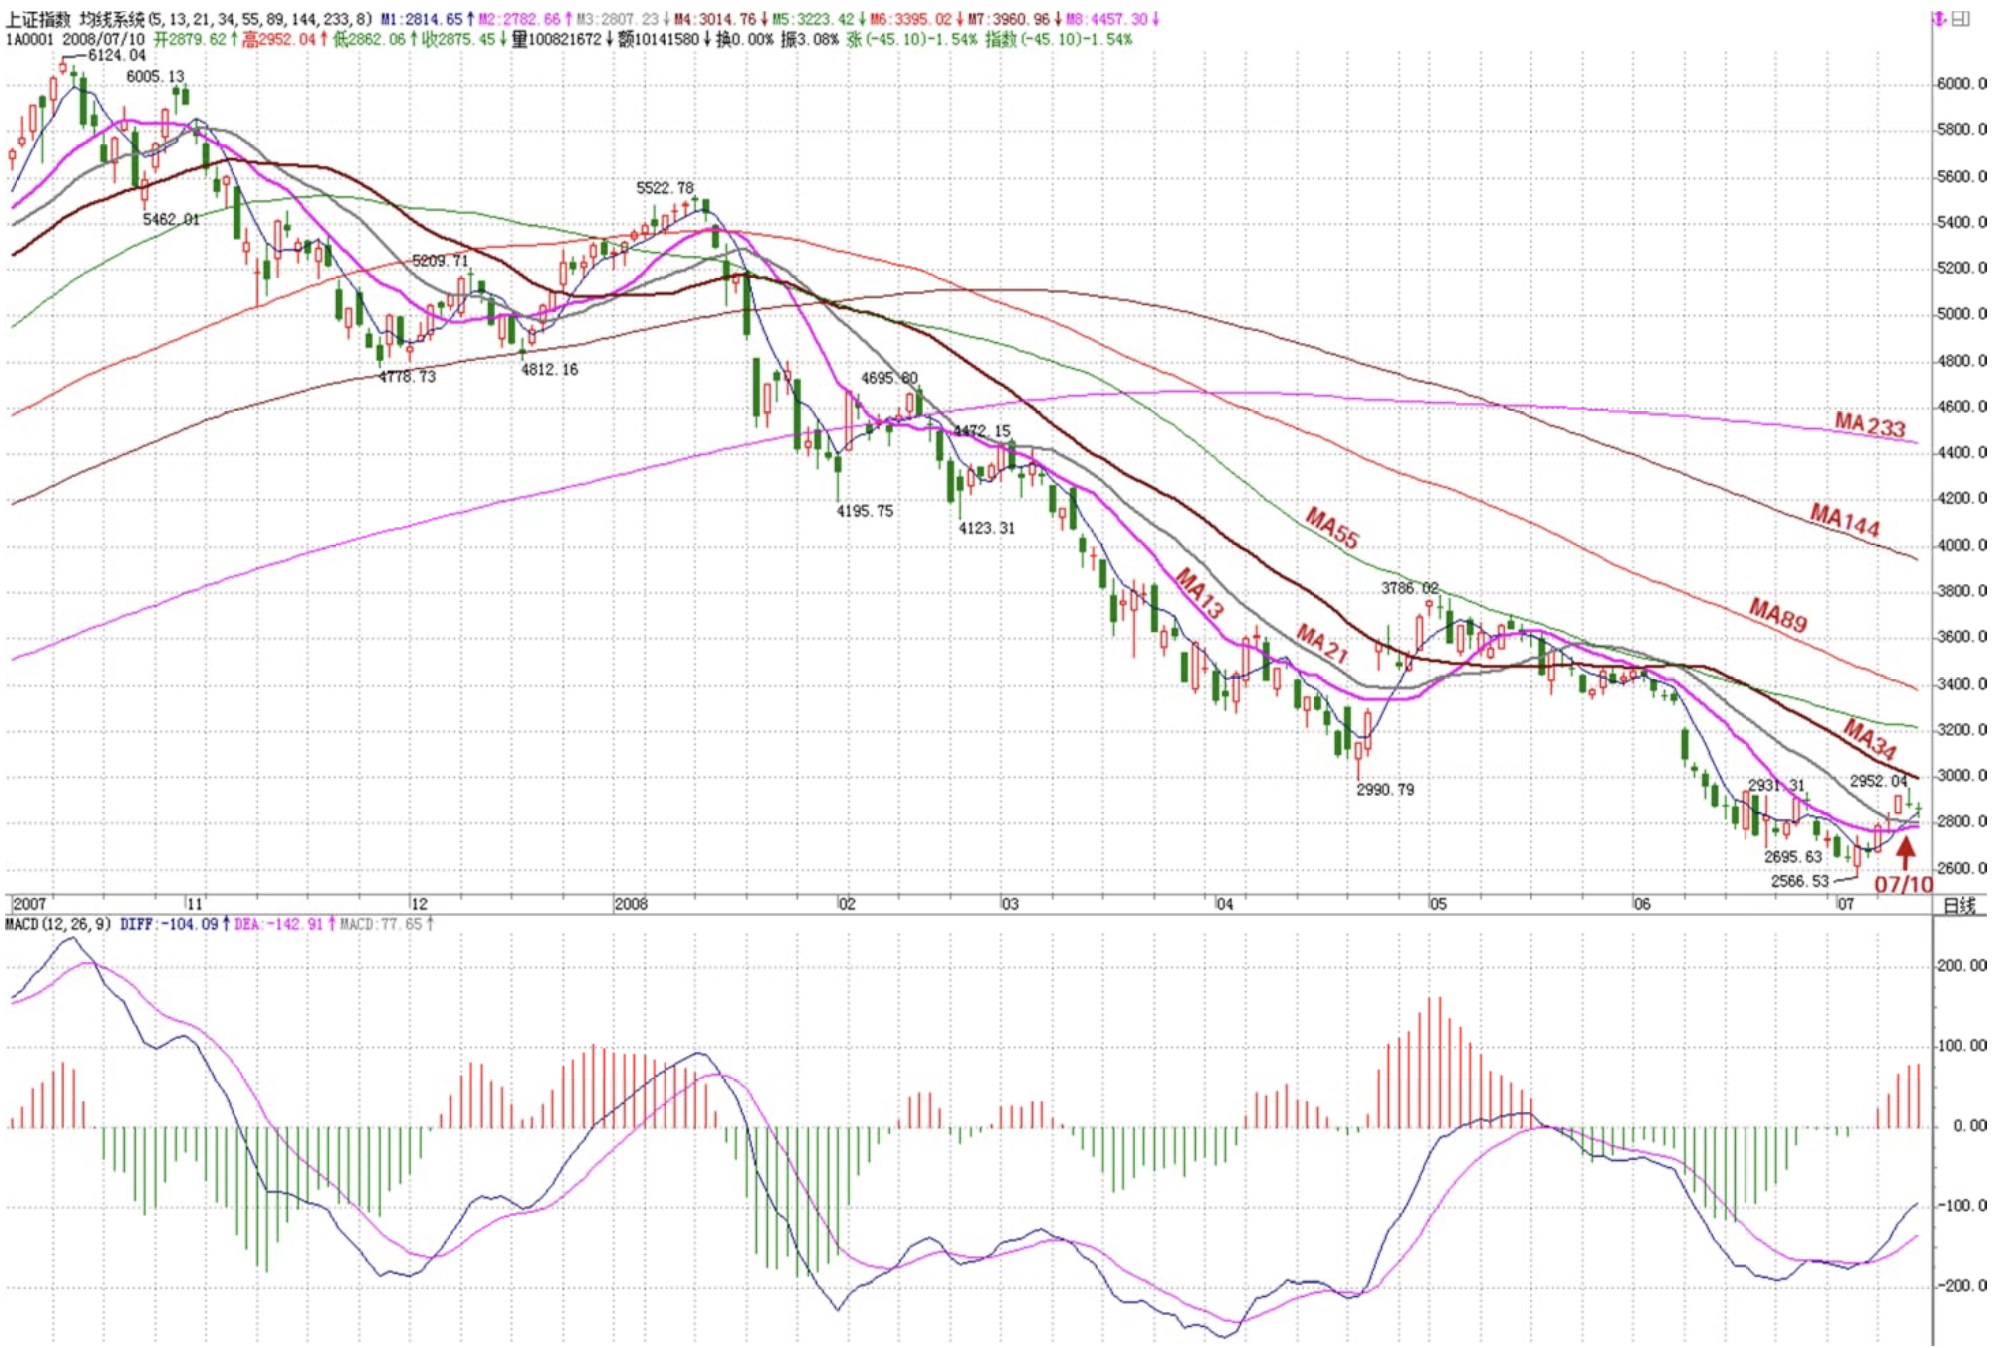
Task: Click the M8:4457.30 moving average readout
Action: [1106, 19]
